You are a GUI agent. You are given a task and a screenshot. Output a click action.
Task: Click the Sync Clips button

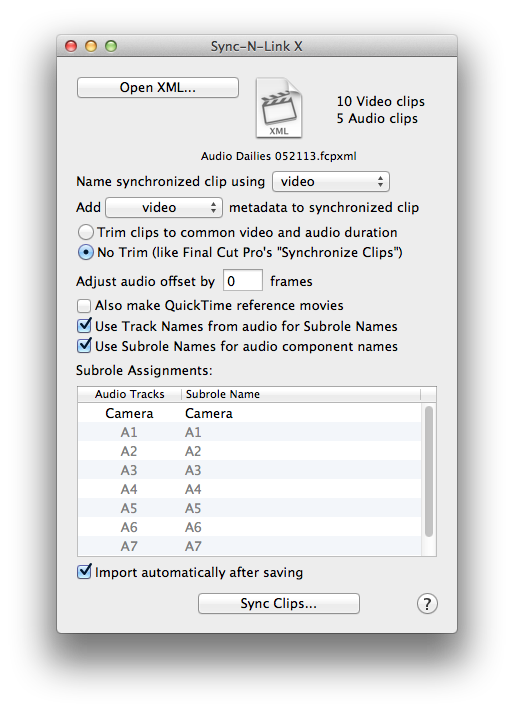tap(279, 603)
